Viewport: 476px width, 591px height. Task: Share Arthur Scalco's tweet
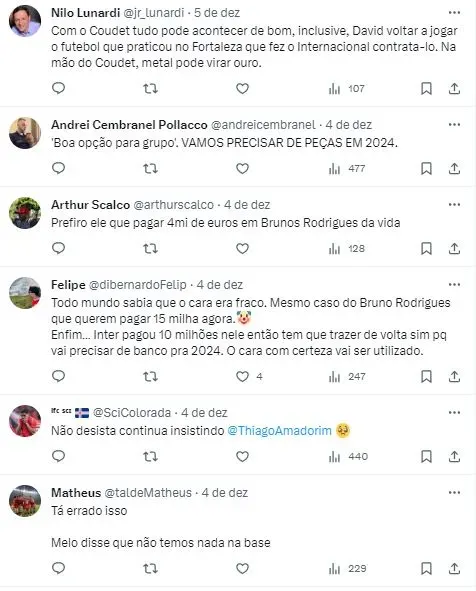pyautogui.click(x=455, y=248)
